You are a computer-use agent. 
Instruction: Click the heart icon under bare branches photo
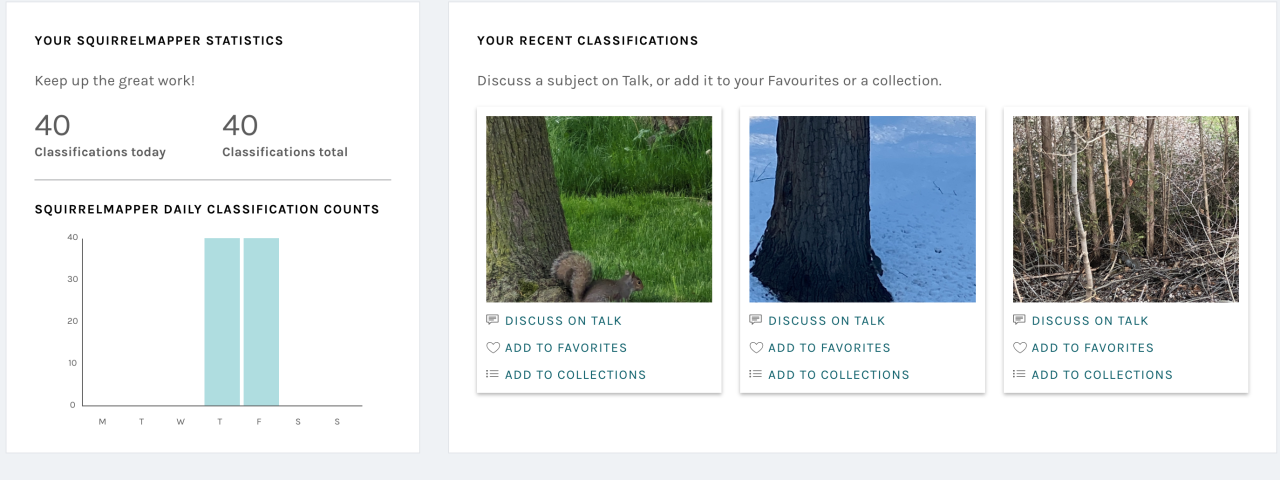(x=1019, y=347)
